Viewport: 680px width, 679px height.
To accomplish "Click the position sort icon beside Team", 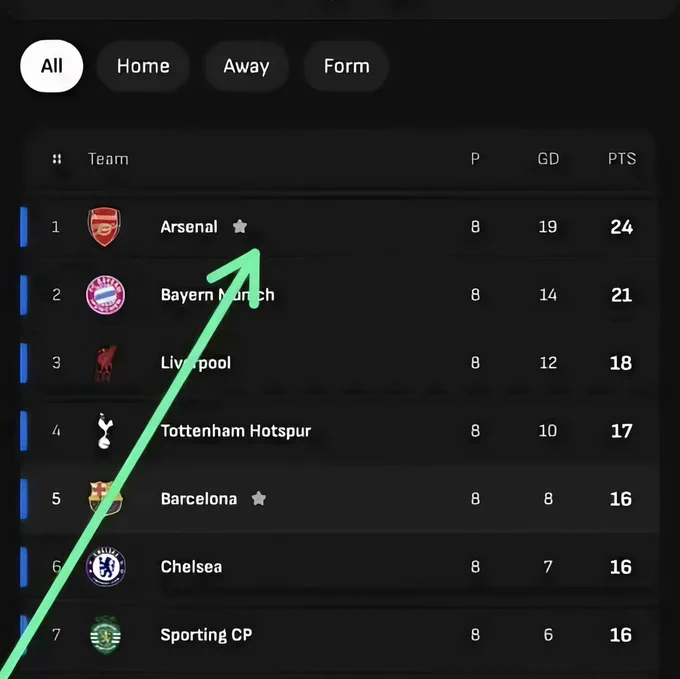I will pos(57,159).
